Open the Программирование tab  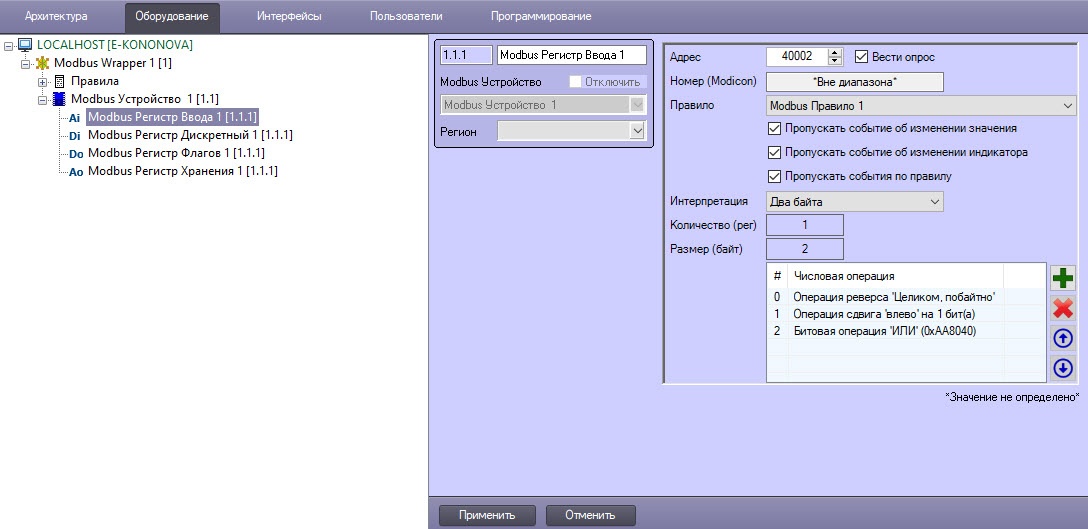tap(541, 16)
